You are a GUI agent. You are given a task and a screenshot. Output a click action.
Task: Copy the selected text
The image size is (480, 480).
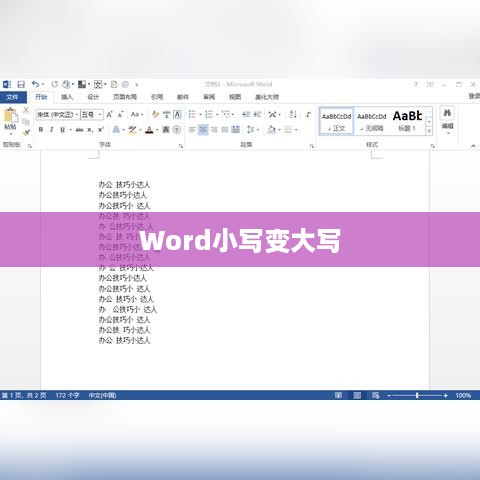point(26,122)
